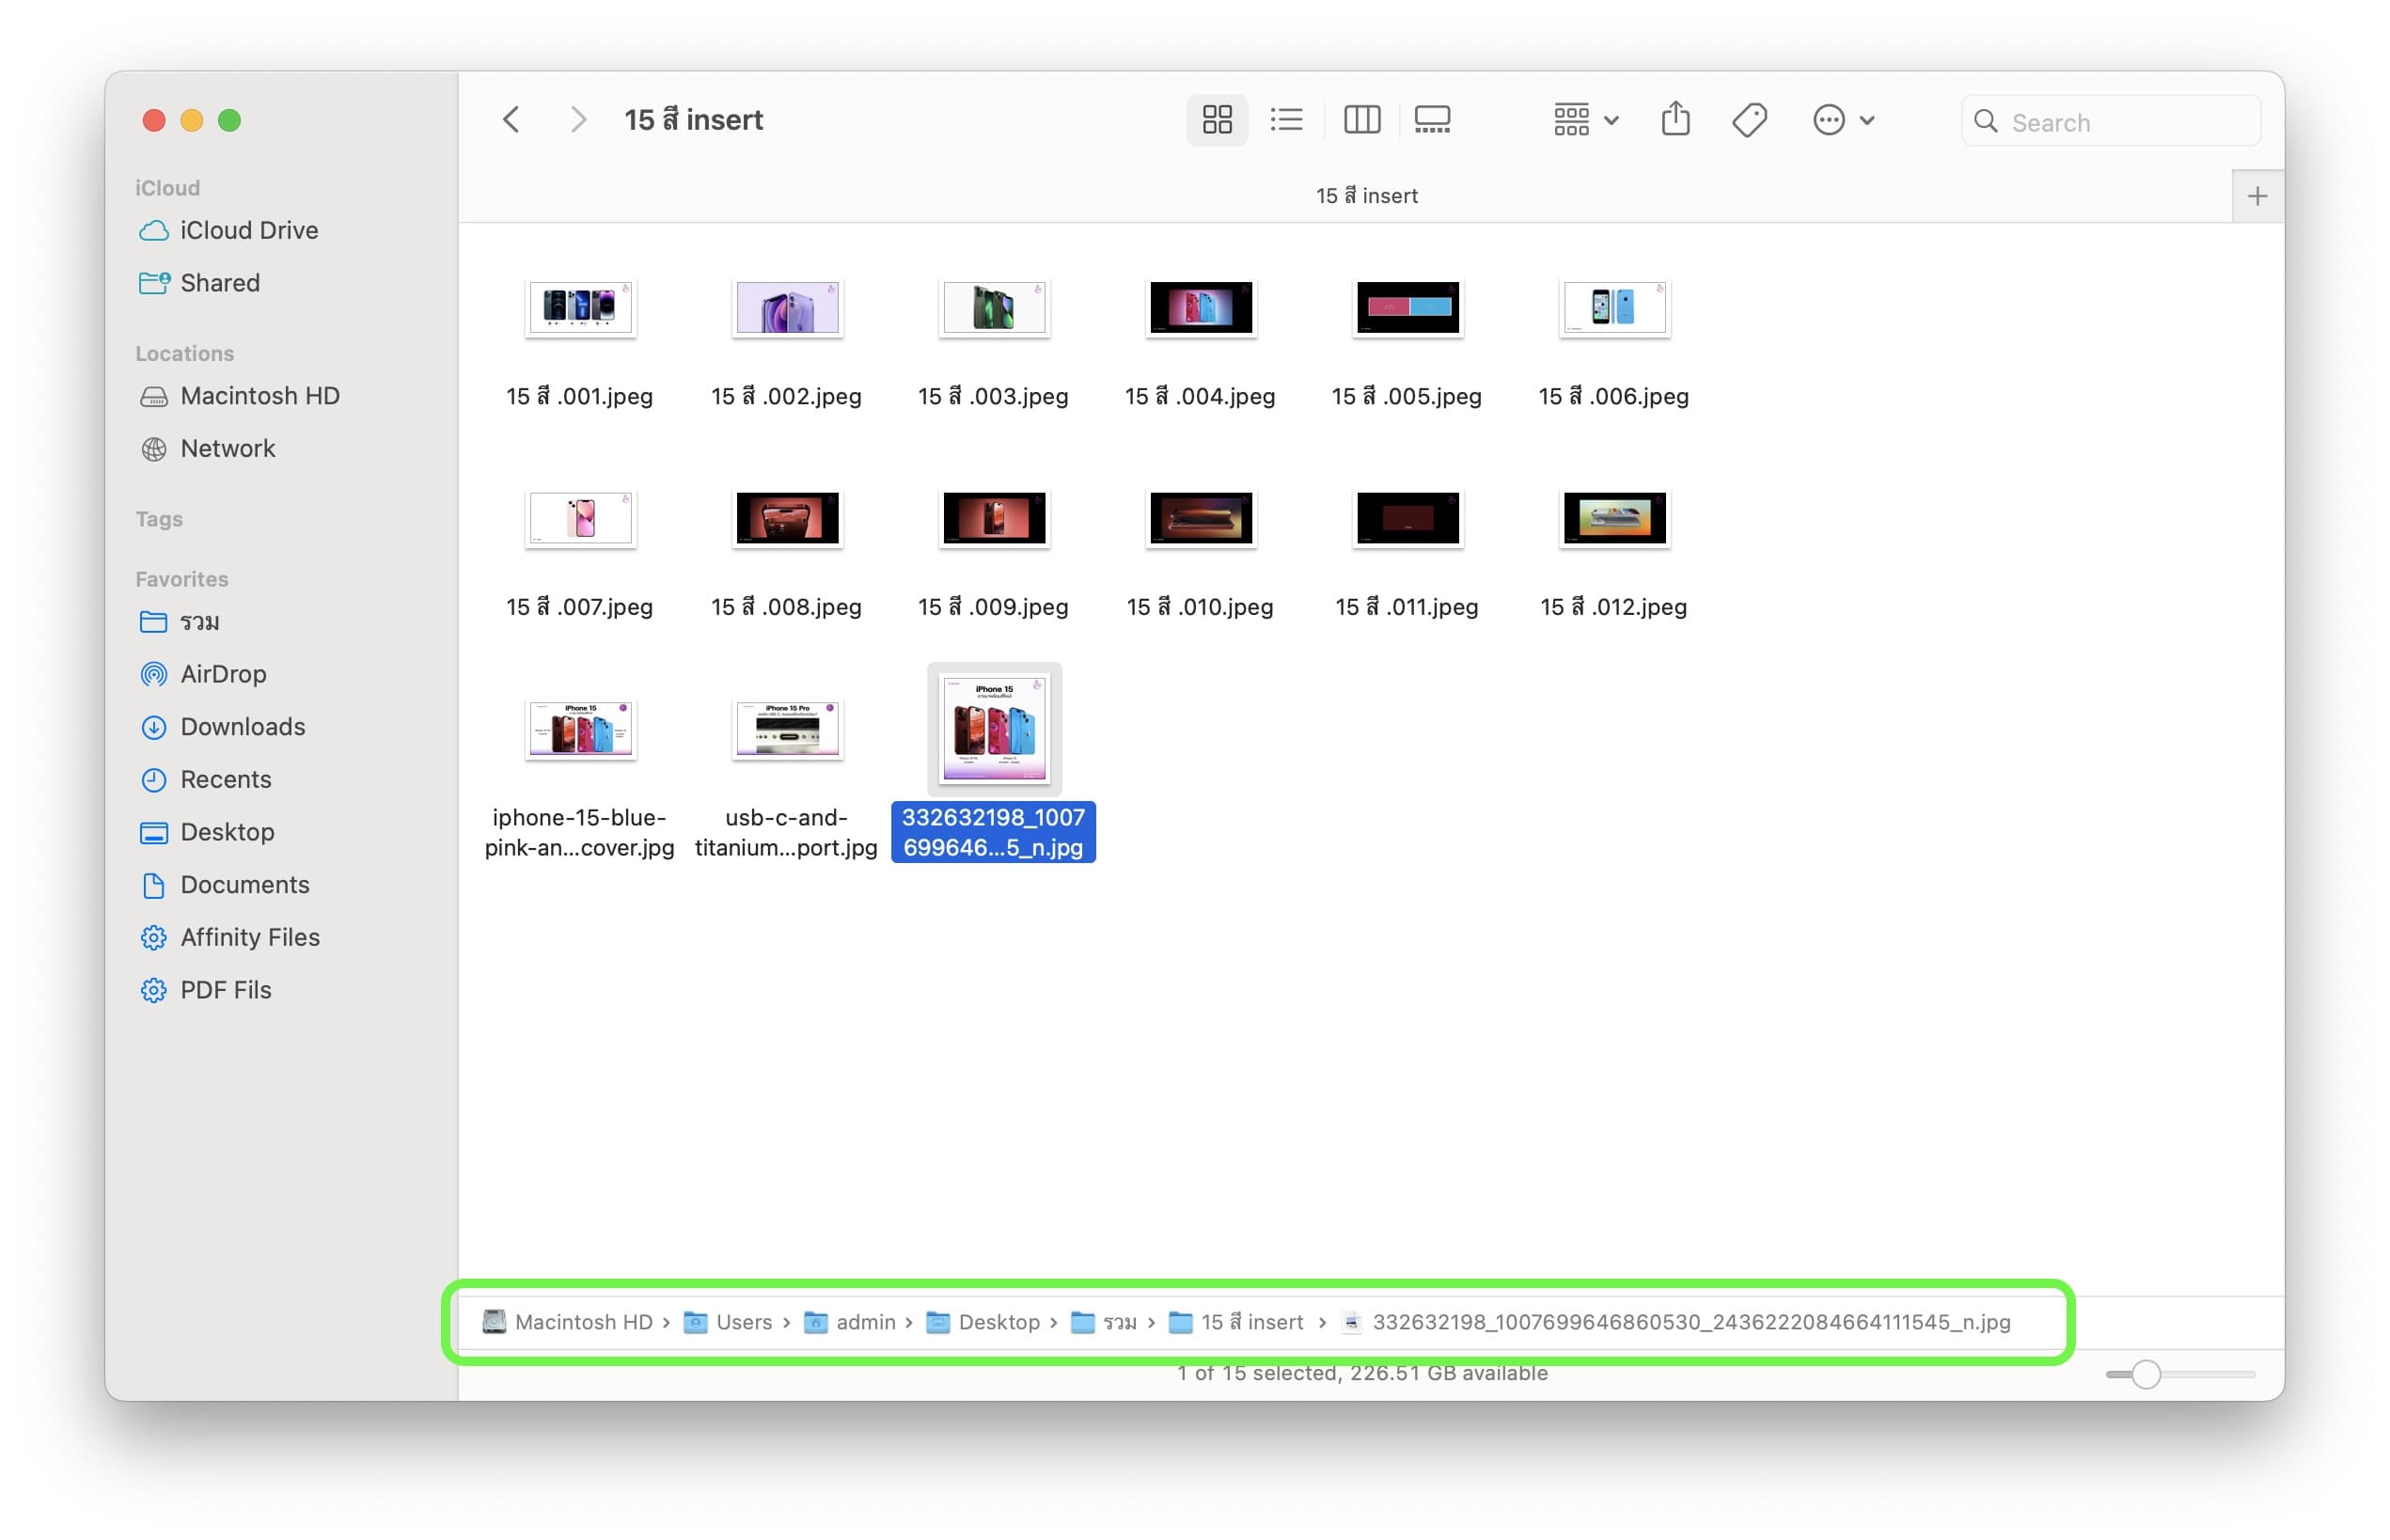Click the Share toolbar icon

point(1675,120)
